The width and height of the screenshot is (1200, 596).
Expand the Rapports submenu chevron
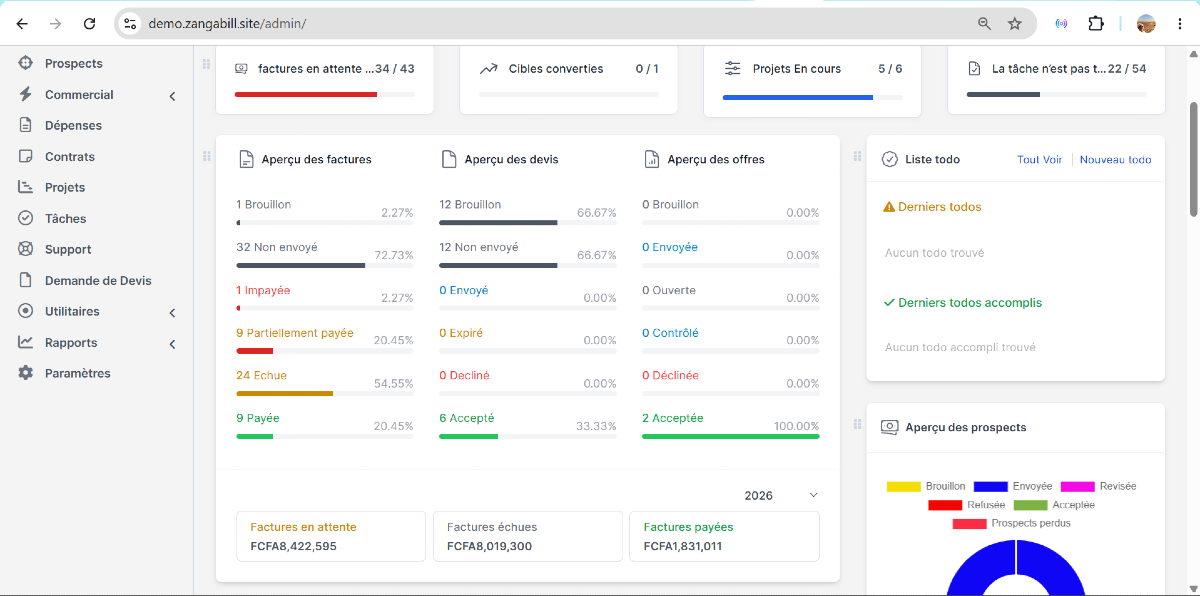(172, 344)
